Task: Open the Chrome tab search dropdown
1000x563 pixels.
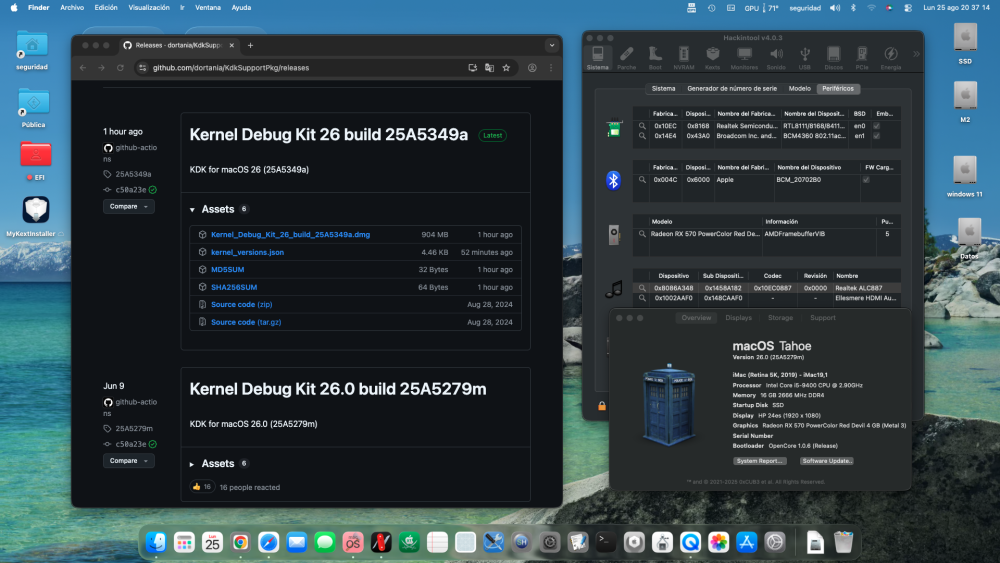Action: (x=552, y=45)
